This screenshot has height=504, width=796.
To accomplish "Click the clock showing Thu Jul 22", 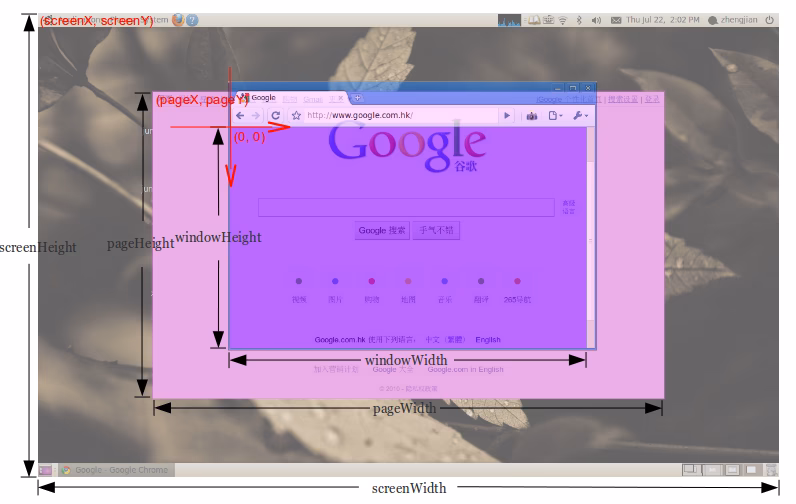I will coord(662,20).
